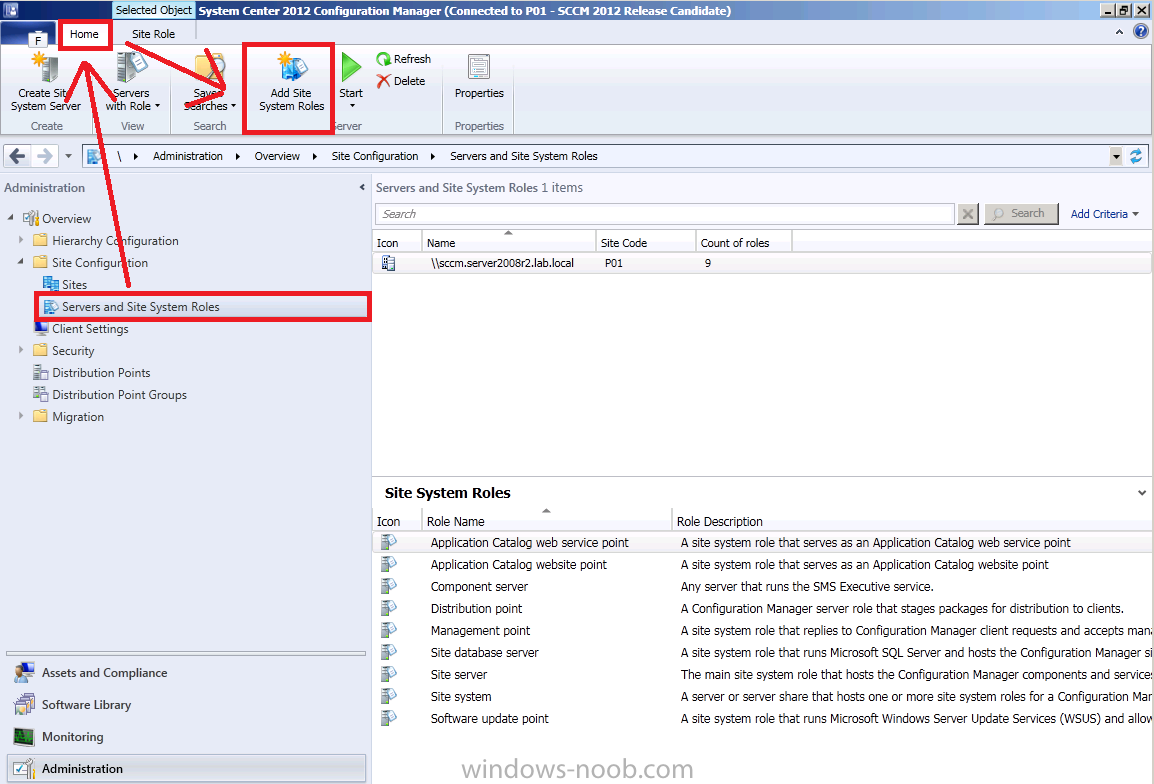1154x784 pixels.
Task: Click the ribbon Help icon
Action: tap(1140, 32)
